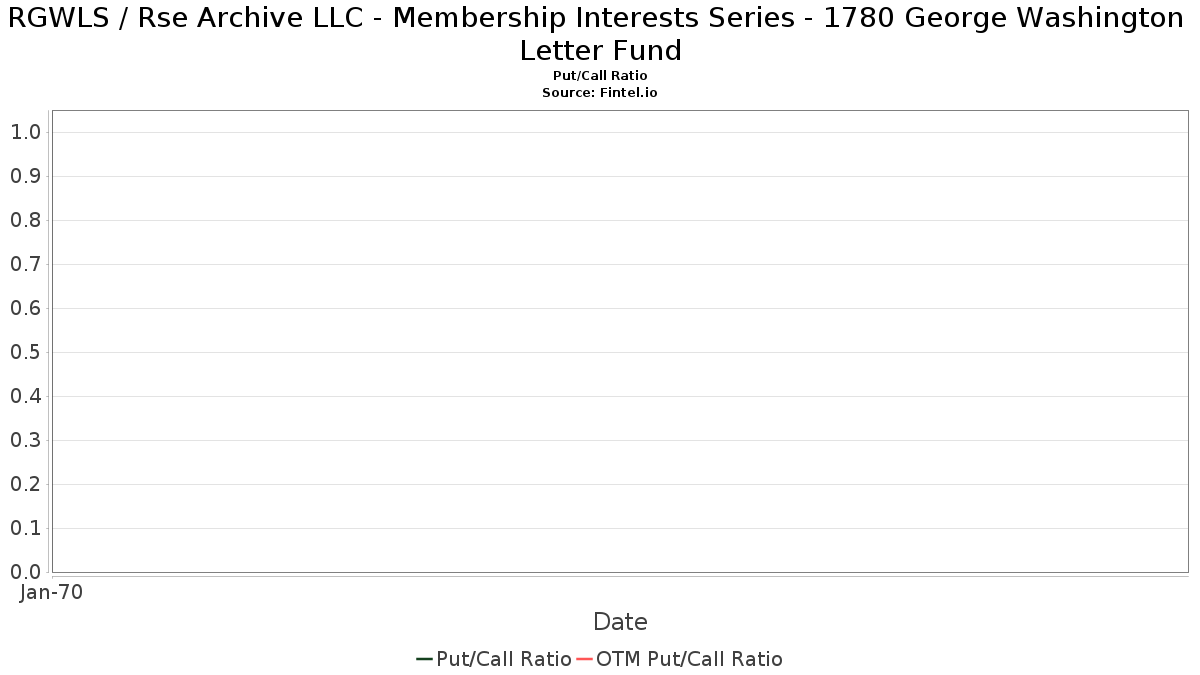Click the 0.2 y-axis label
This screenshot has height=675, width=1200.
click(26, 484)
